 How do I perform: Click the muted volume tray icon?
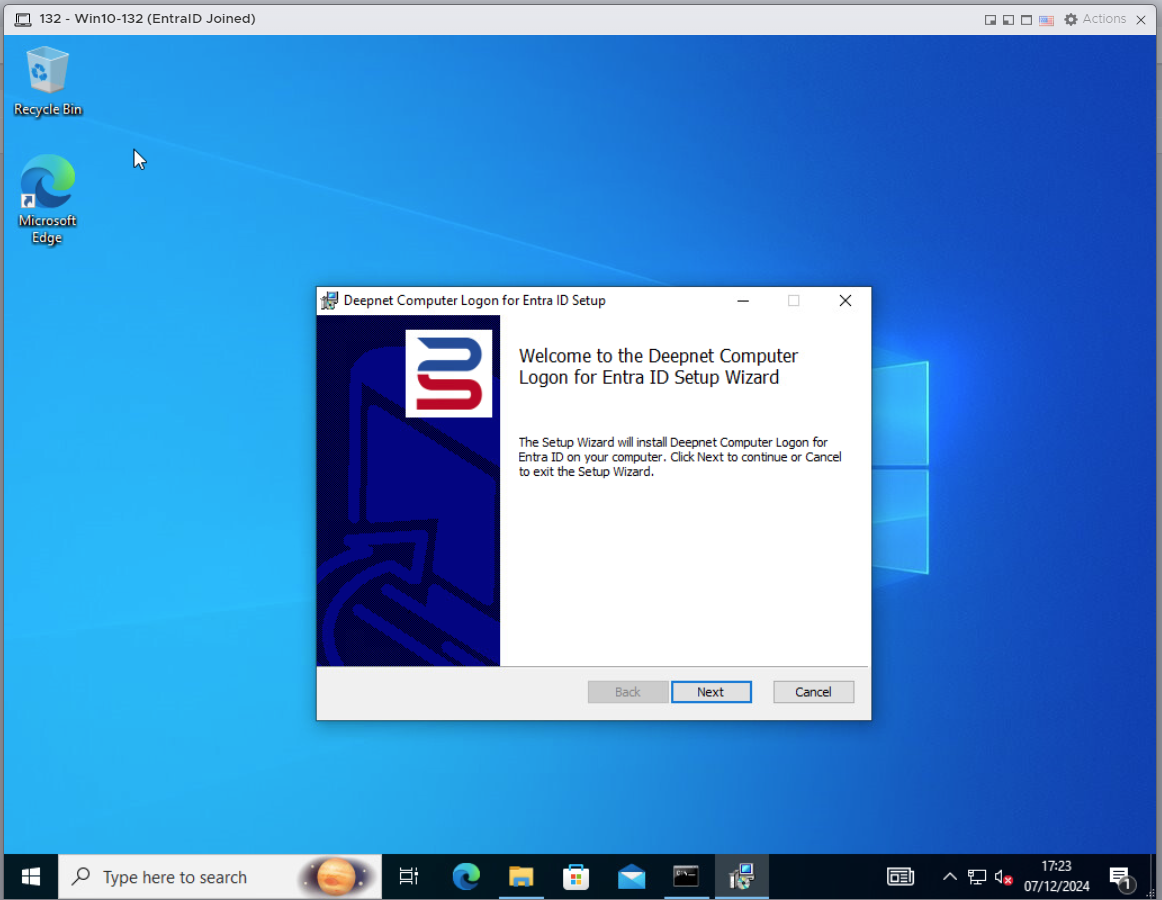click(1004, 877)
